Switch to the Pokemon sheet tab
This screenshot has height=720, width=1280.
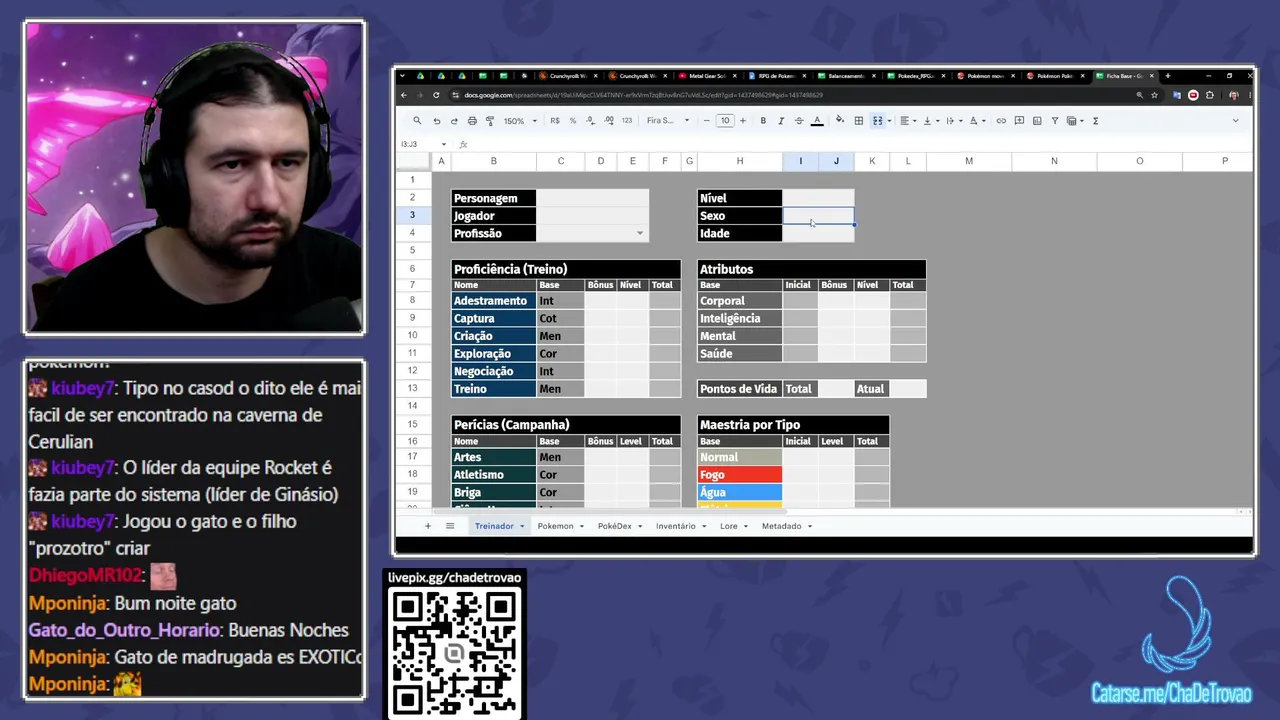coord(560,526)
